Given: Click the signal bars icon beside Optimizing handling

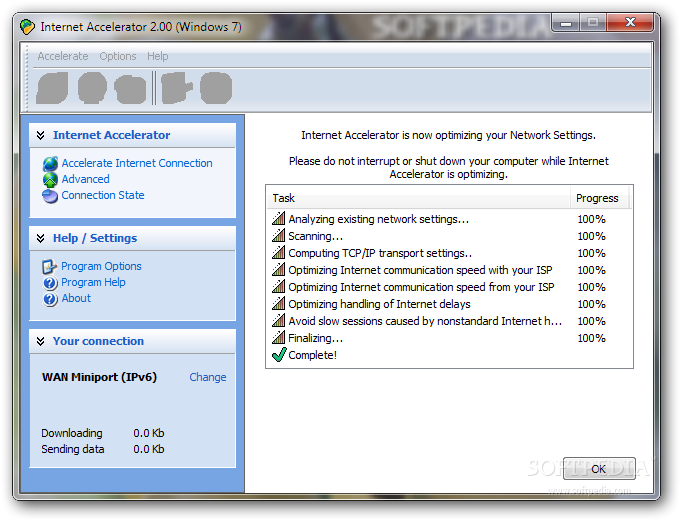Looking at the screenshot, I should point(278,303).
